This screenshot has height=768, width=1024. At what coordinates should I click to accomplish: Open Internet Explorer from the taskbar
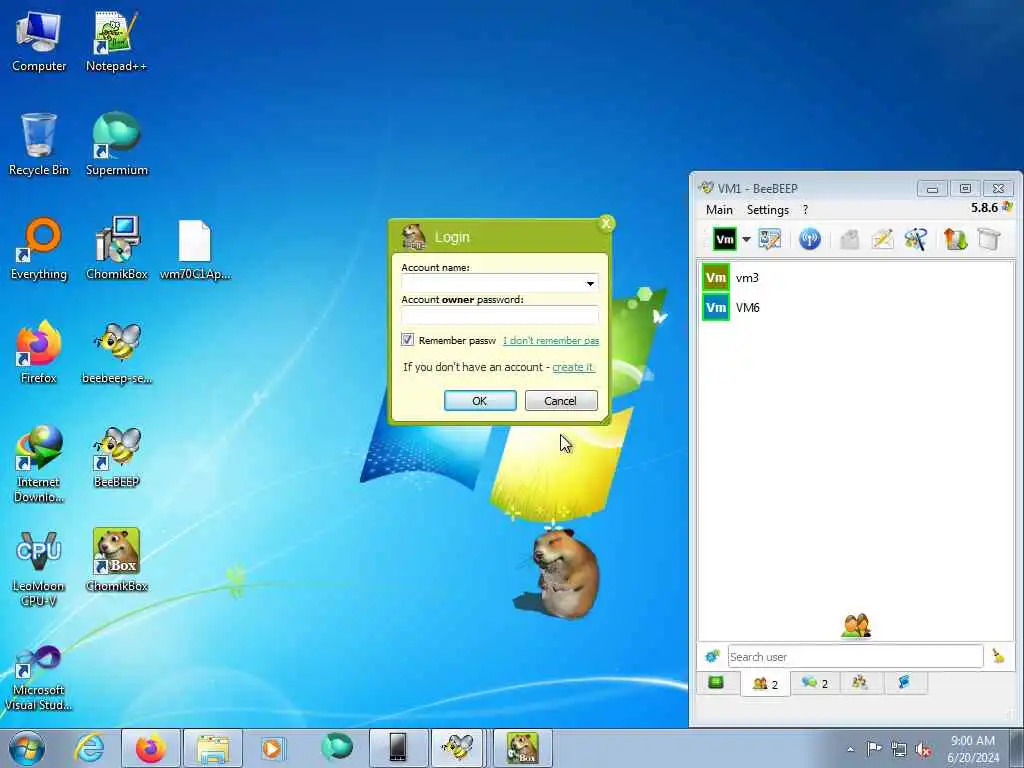89,748
